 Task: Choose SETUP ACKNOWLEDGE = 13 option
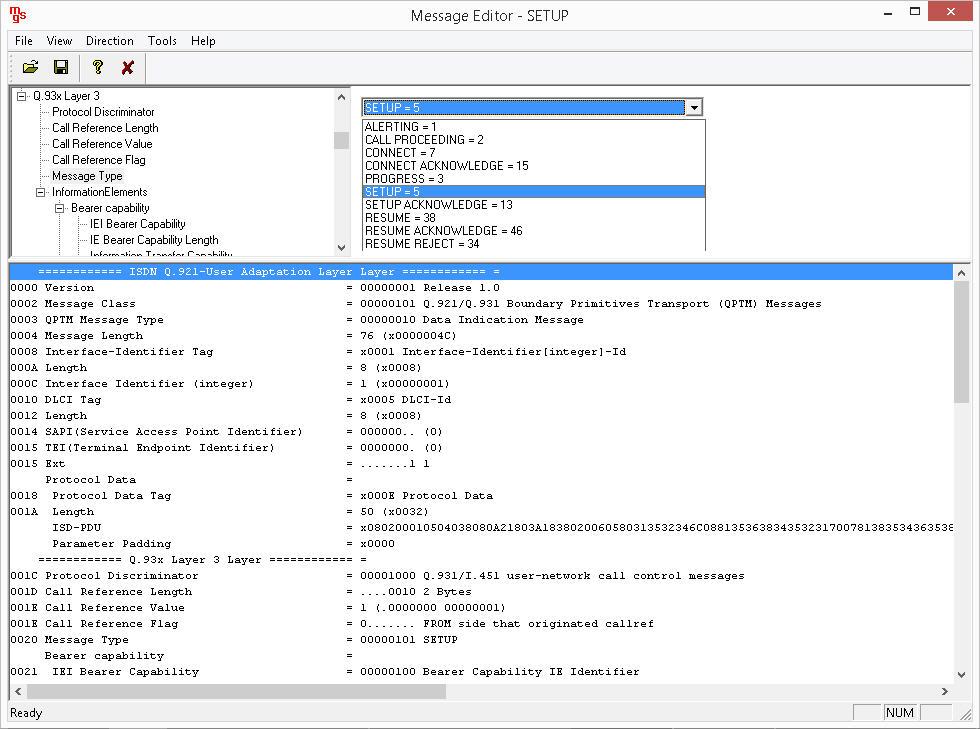(x=534, y=205)
